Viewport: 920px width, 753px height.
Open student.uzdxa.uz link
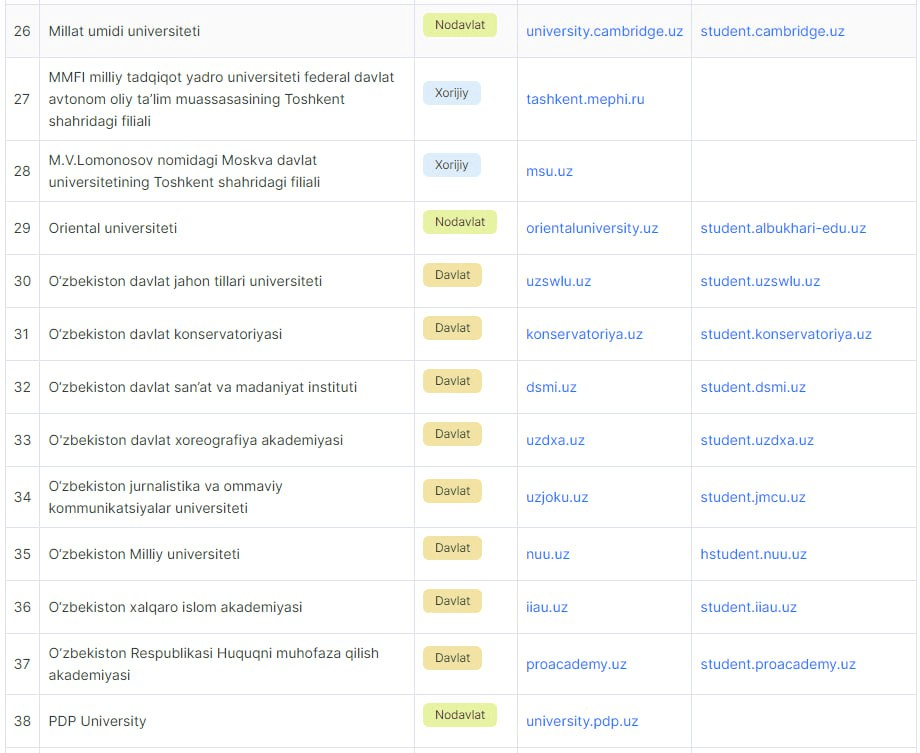pyautogui.click(x=757, y=440)
